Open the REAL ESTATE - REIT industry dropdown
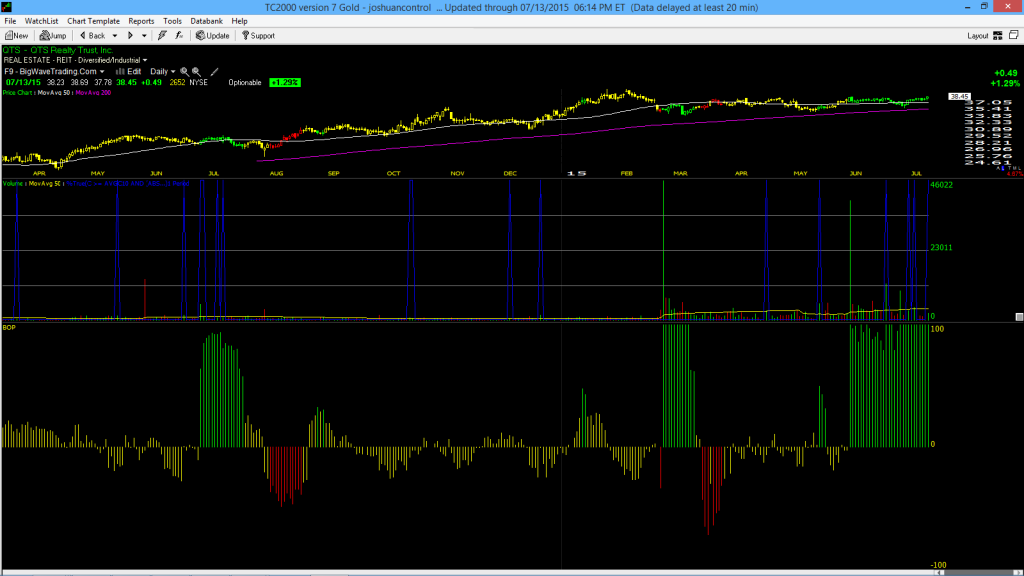 coord(75,60)
